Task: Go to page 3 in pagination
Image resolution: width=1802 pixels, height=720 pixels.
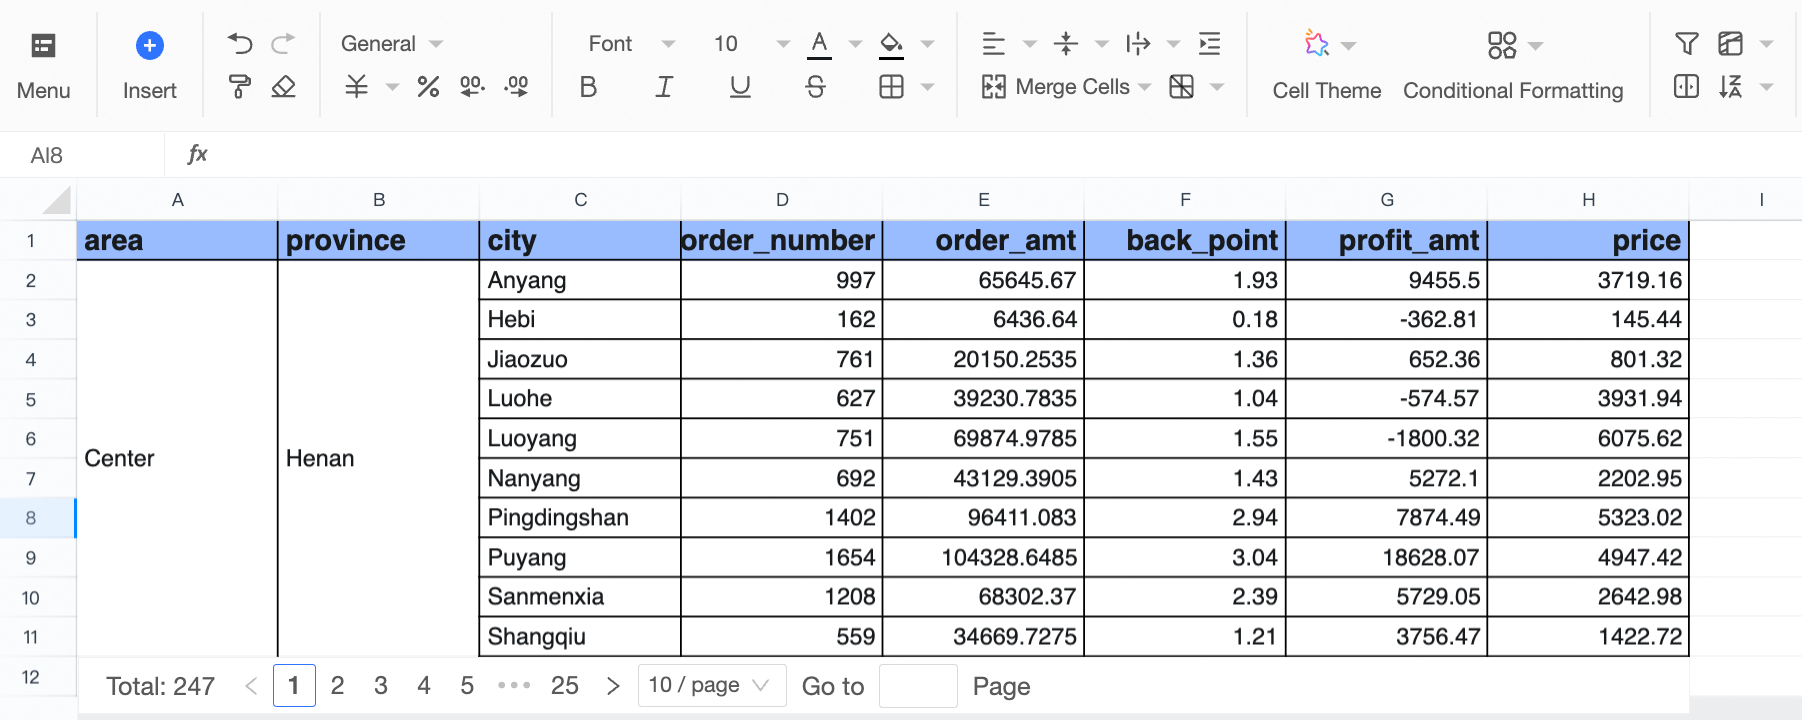Action: (x=381, y=685)
